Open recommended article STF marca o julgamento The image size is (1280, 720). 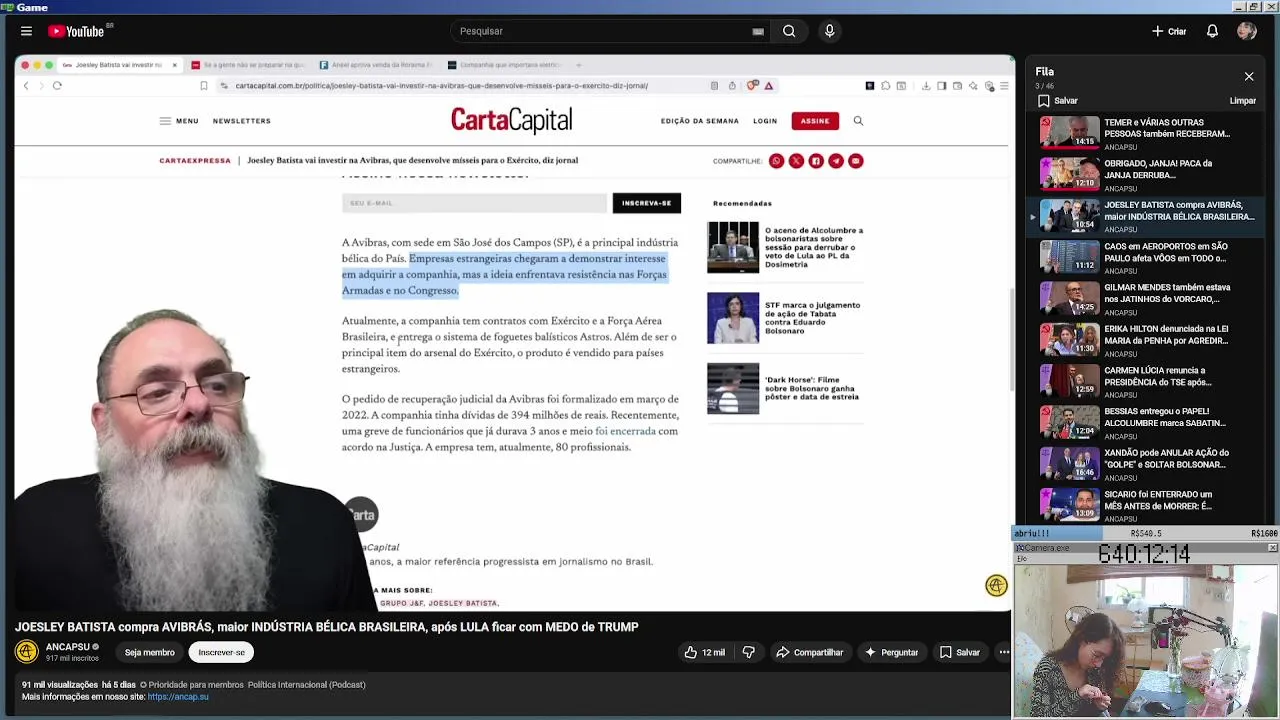pos(785,318)
